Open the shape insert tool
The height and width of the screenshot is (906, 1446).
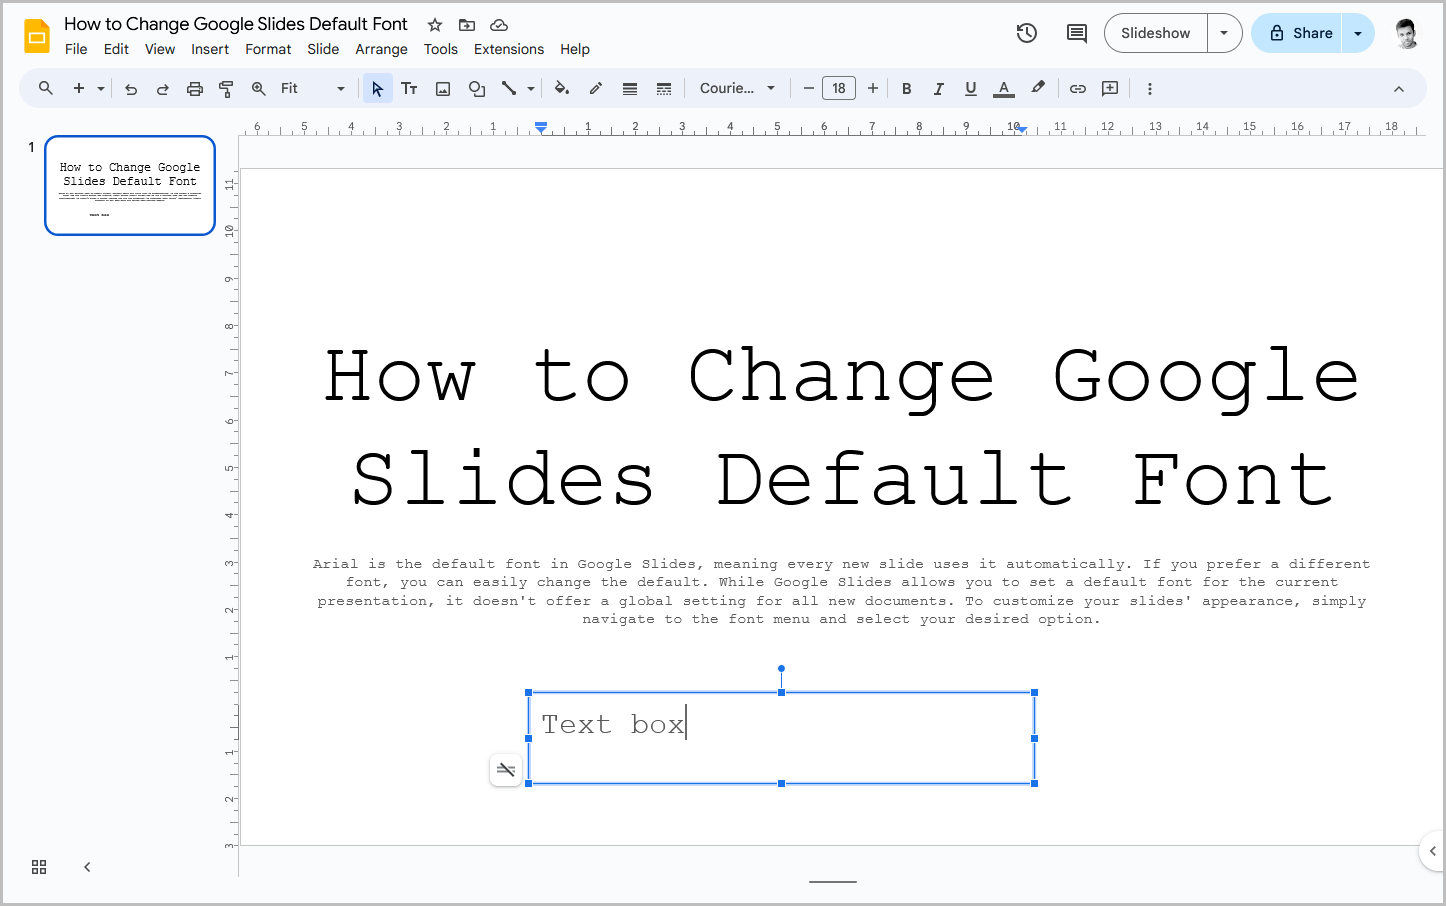pos(477,89)
